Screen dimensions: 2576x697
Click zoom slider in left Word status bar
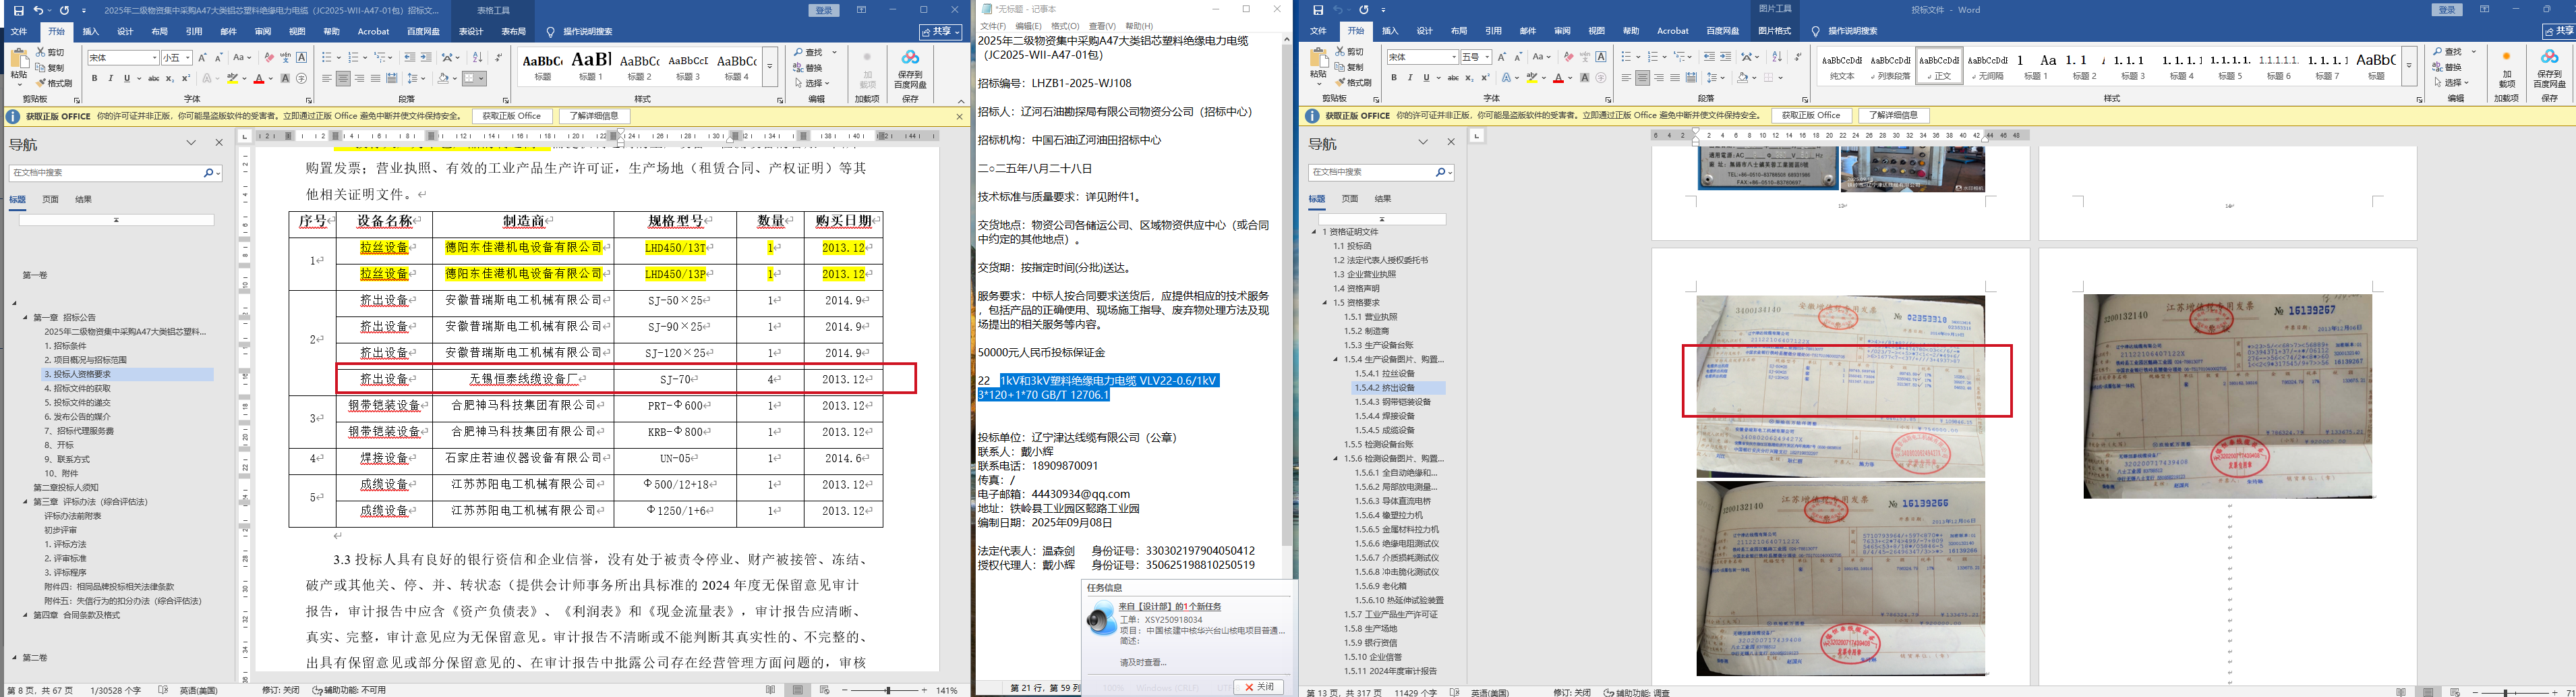tap(887, 690)
